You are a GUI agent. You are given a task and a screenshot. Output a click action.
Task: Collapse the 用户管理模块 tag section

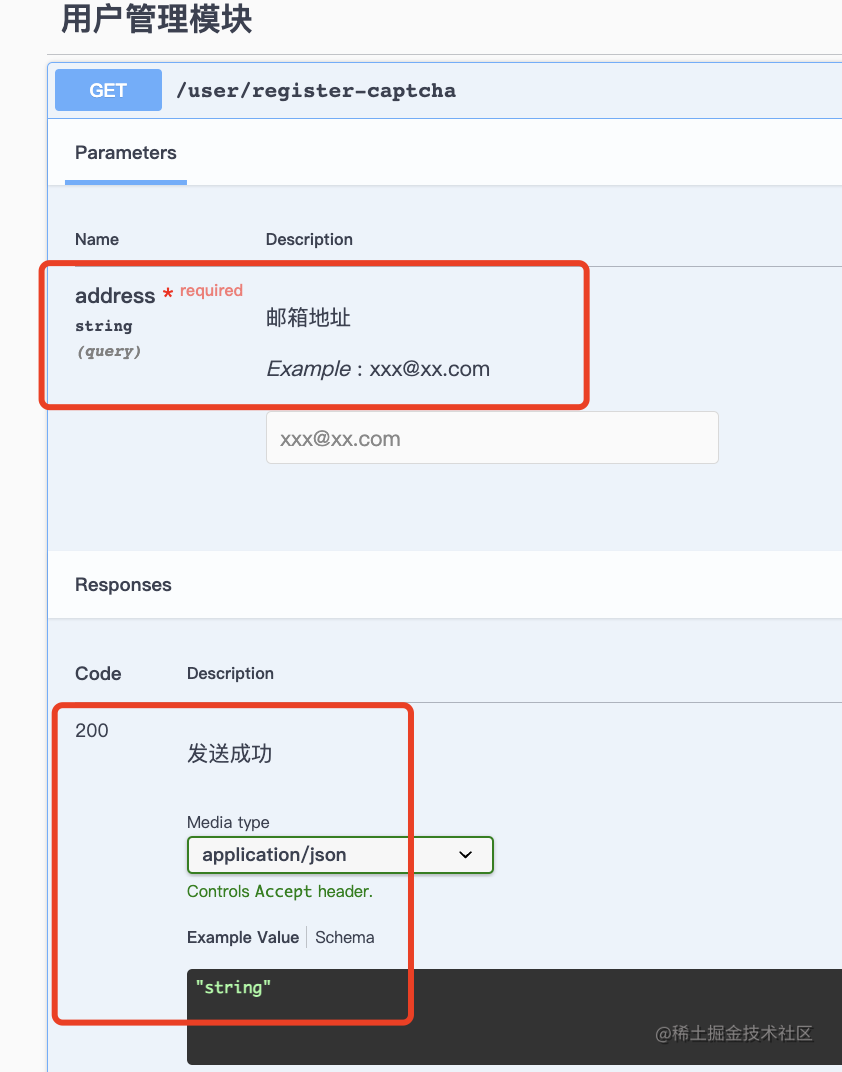pos(156,20)
